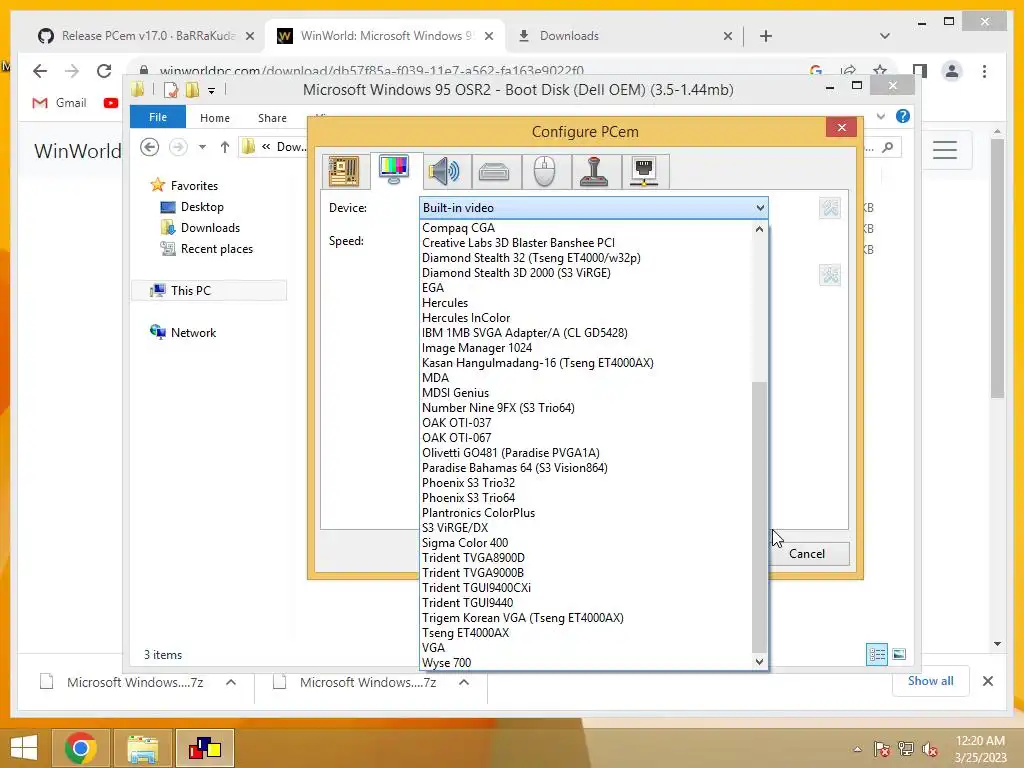
Task: Click the PCem icon on the taskbar
Action: pos(205,748)
